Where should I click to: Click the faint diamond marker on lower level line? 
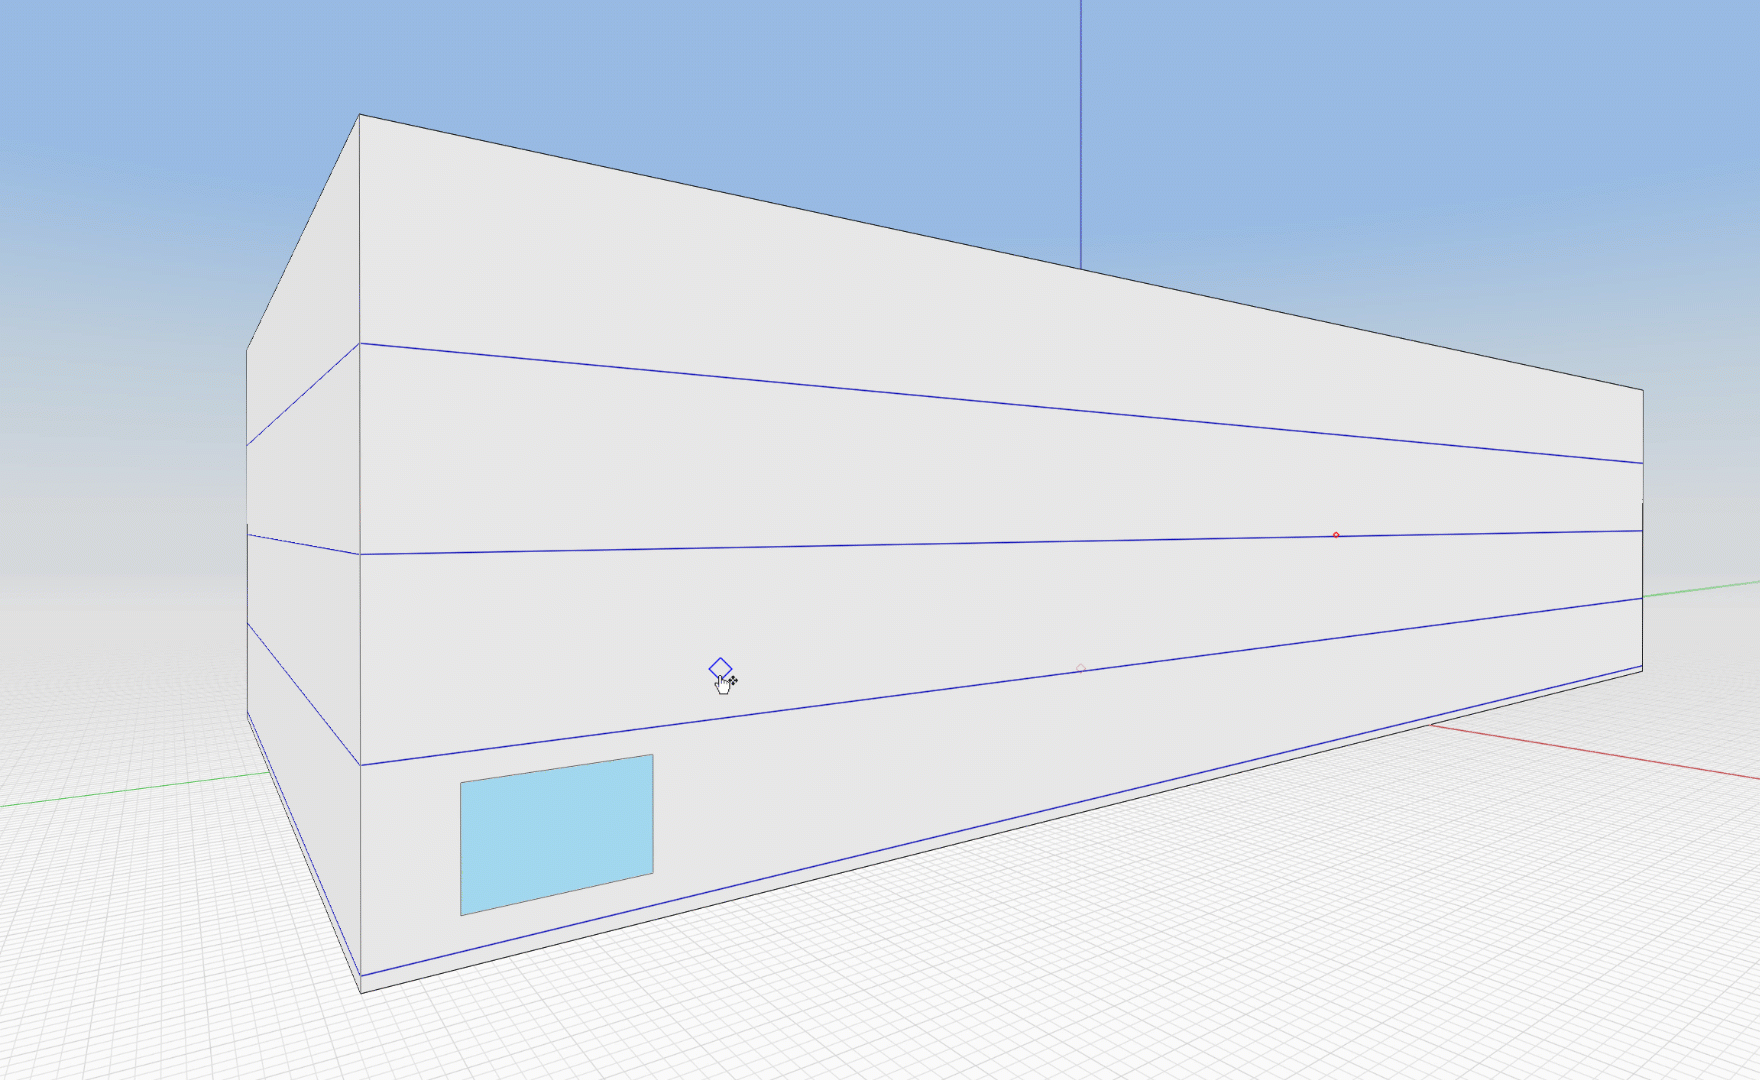[1080, 668]
